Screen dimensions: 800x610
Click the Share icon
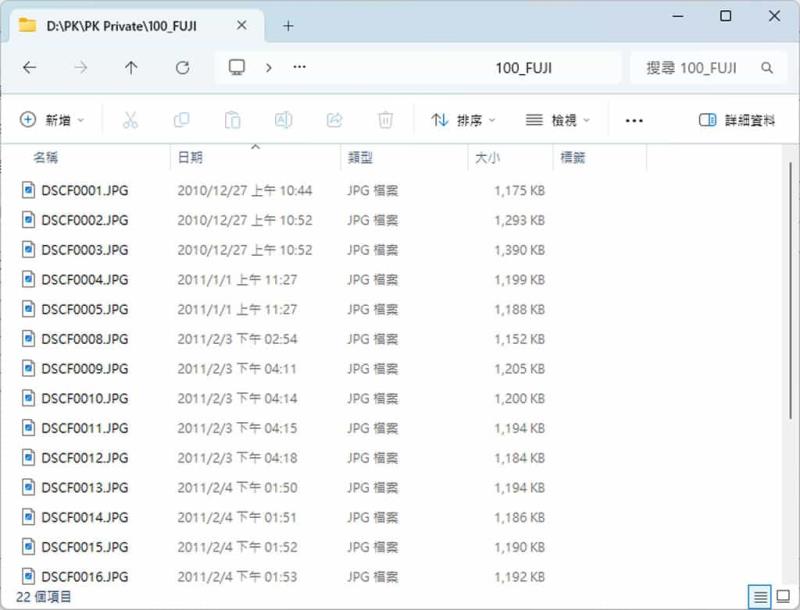click(x=335, y=120)
